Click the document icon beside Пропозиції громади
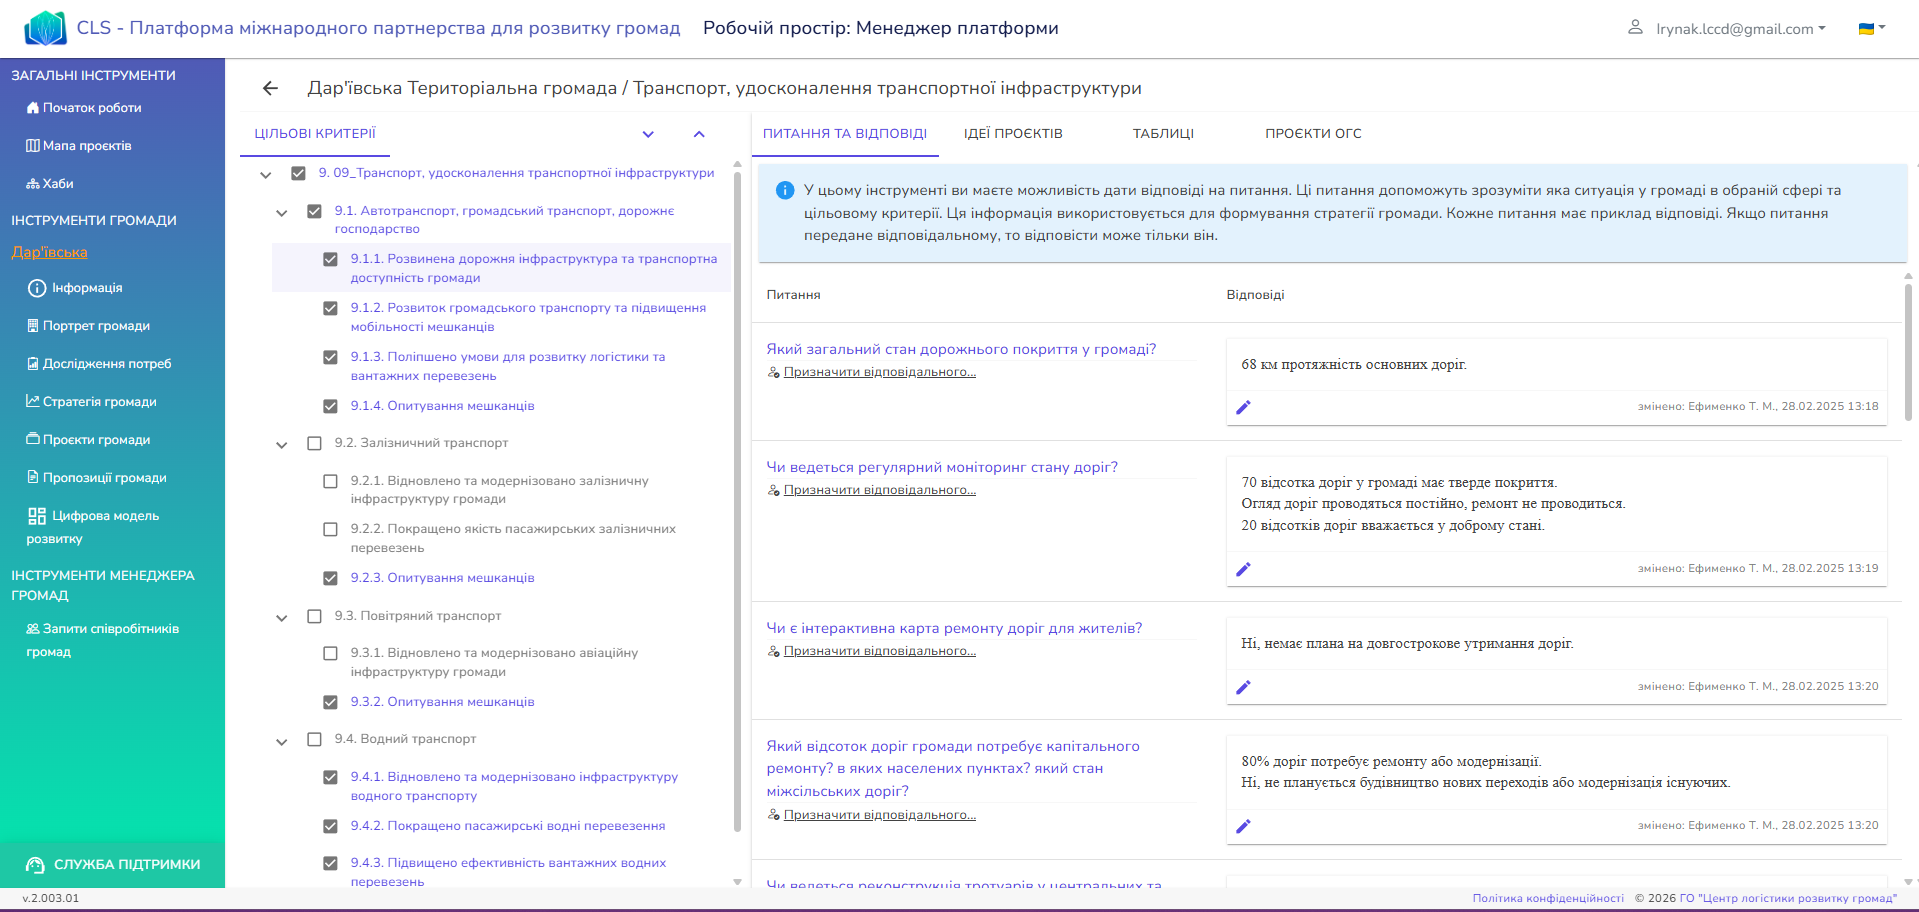Image resolution: width=1919 pixels, height=912 pixels. click(33, 478)
